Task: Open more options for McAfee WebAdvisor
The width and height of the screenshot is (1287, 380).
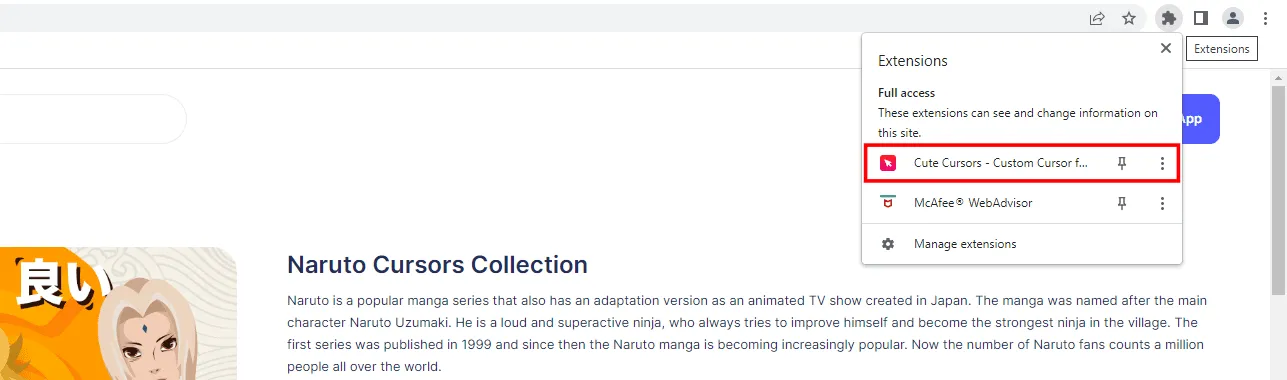Action: pos(1162,203)
